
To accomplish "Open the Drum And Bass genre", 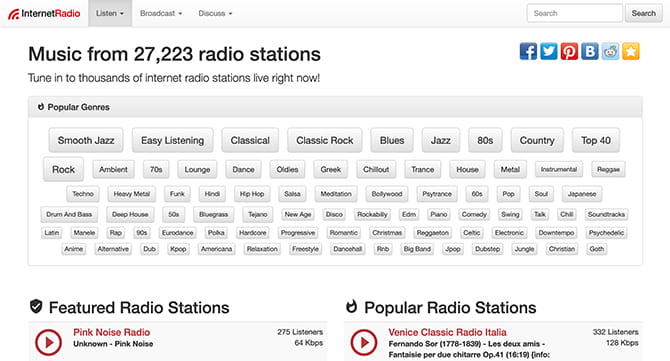I will click(69, 214).
